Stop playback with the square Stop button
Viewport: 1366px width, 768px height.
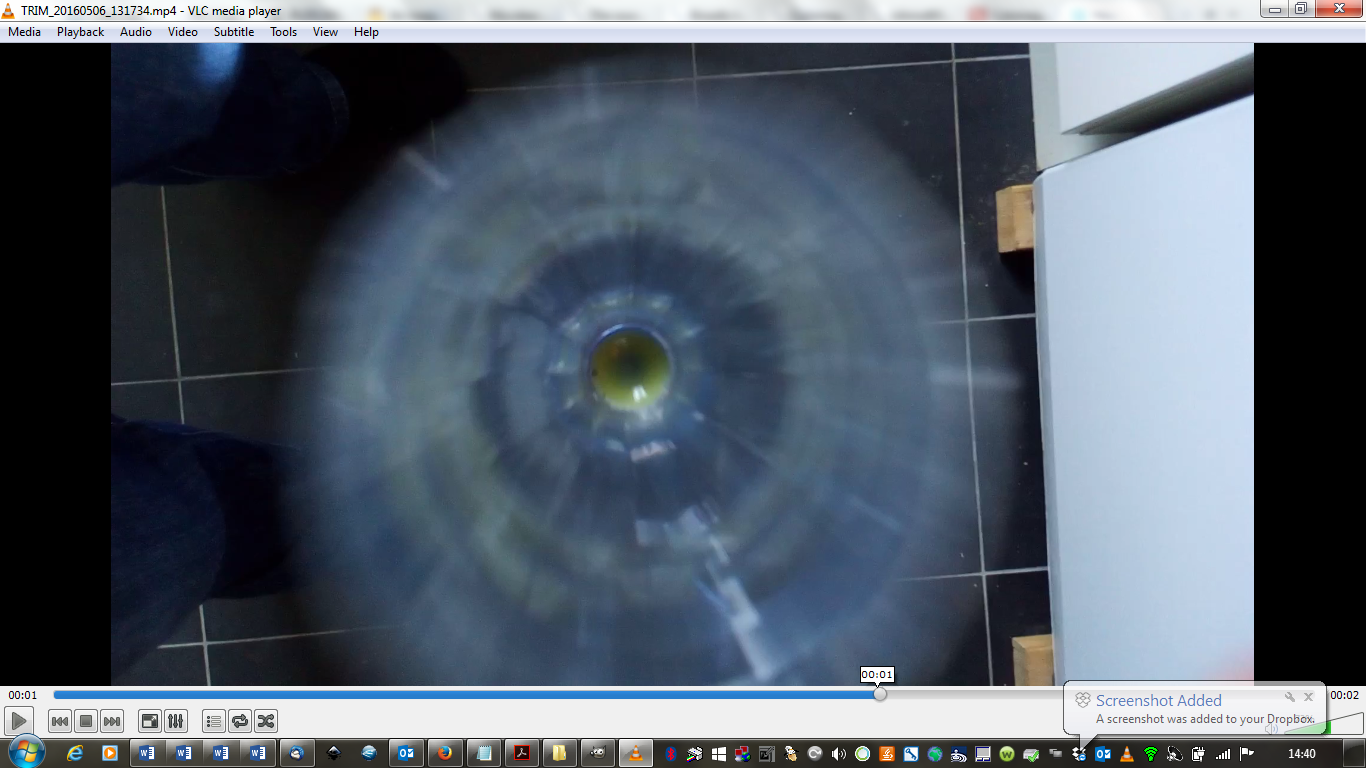(x=86, y=721)
